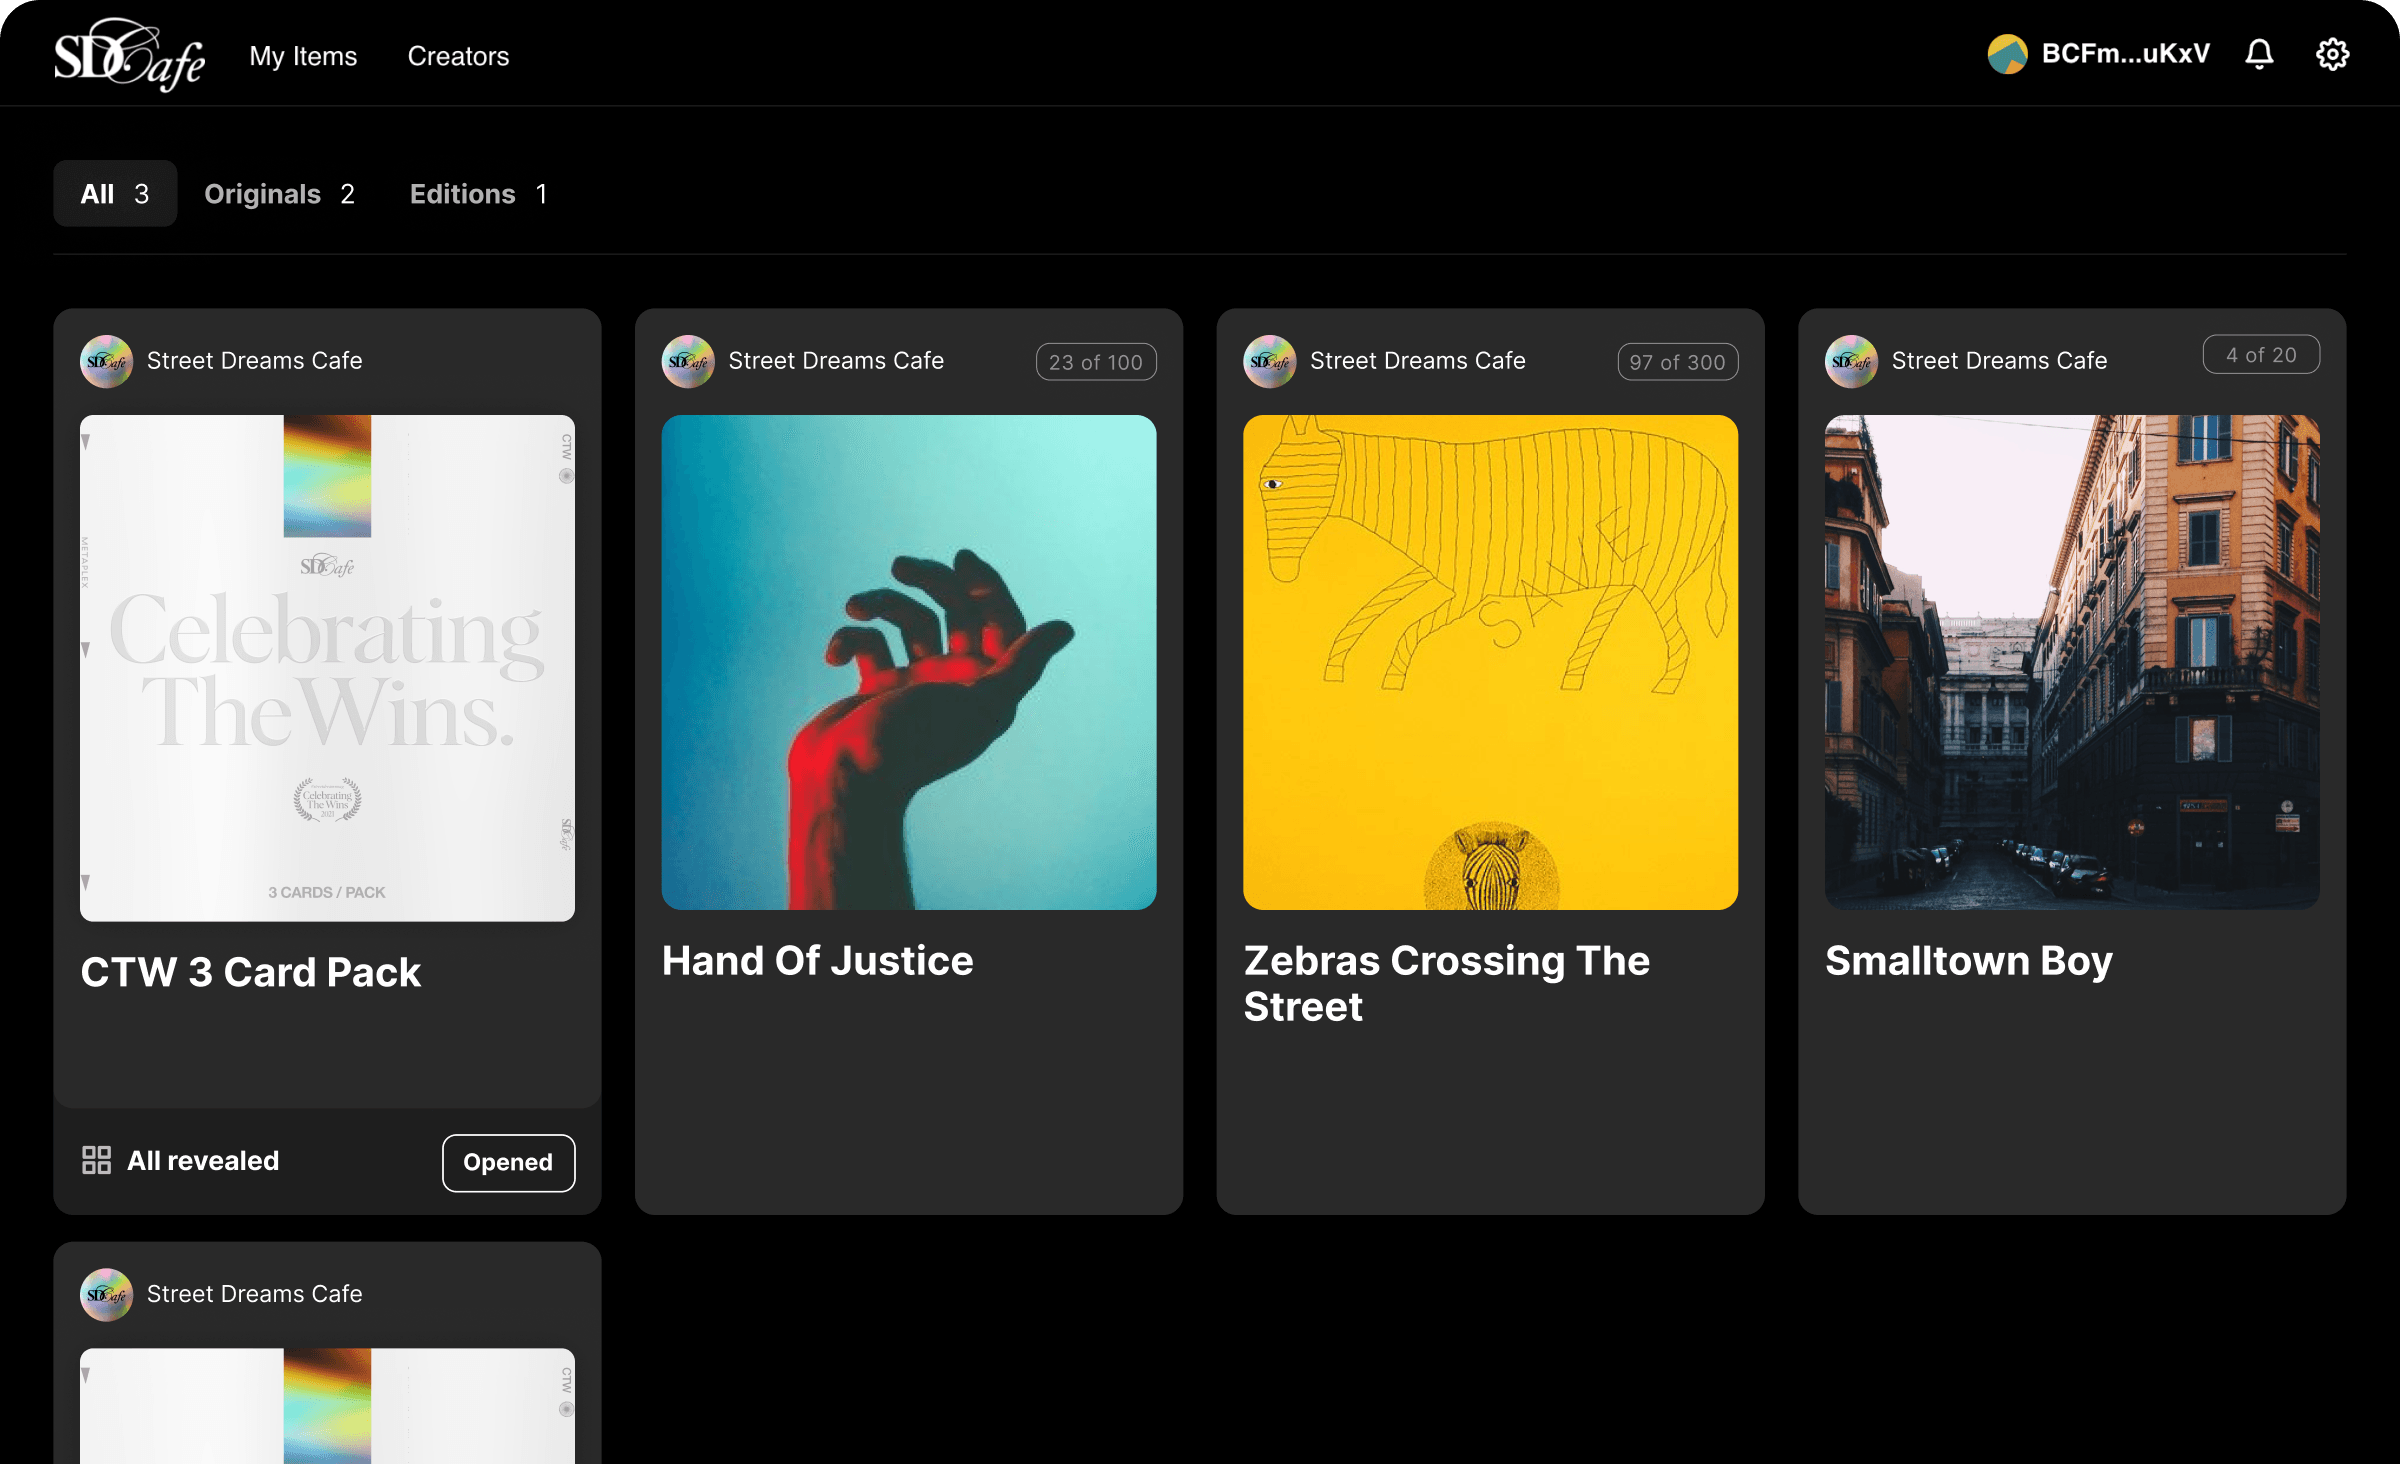
Task: Open Zebras Crossing The Street yellow artwork
Action: pos(1490,662)
